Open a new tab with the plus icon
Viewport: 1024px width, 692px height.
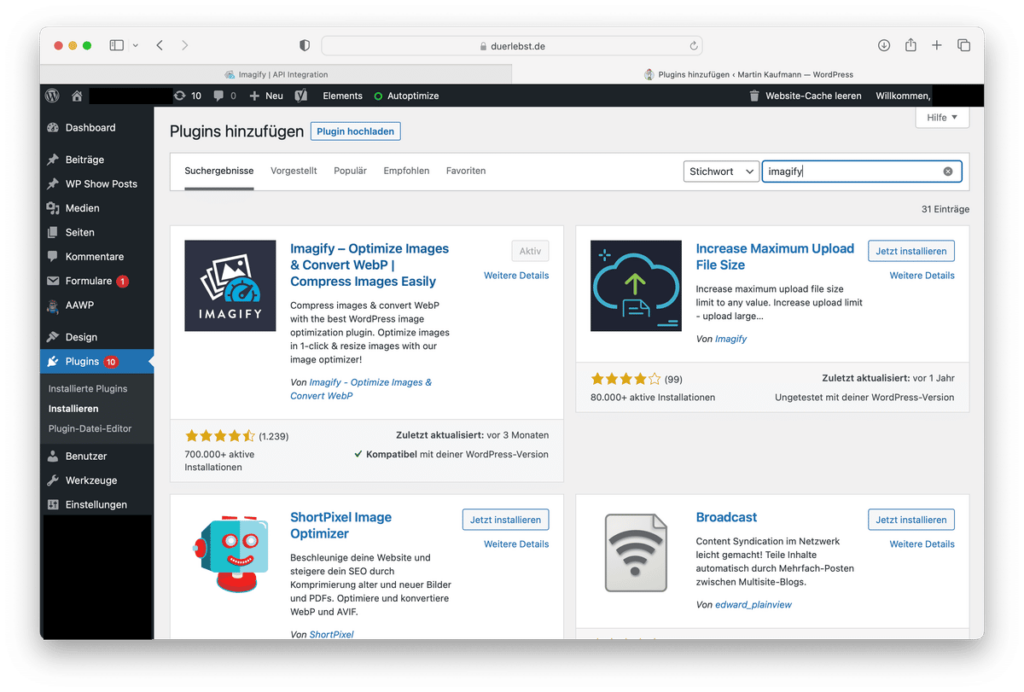(x=936, y=45)
